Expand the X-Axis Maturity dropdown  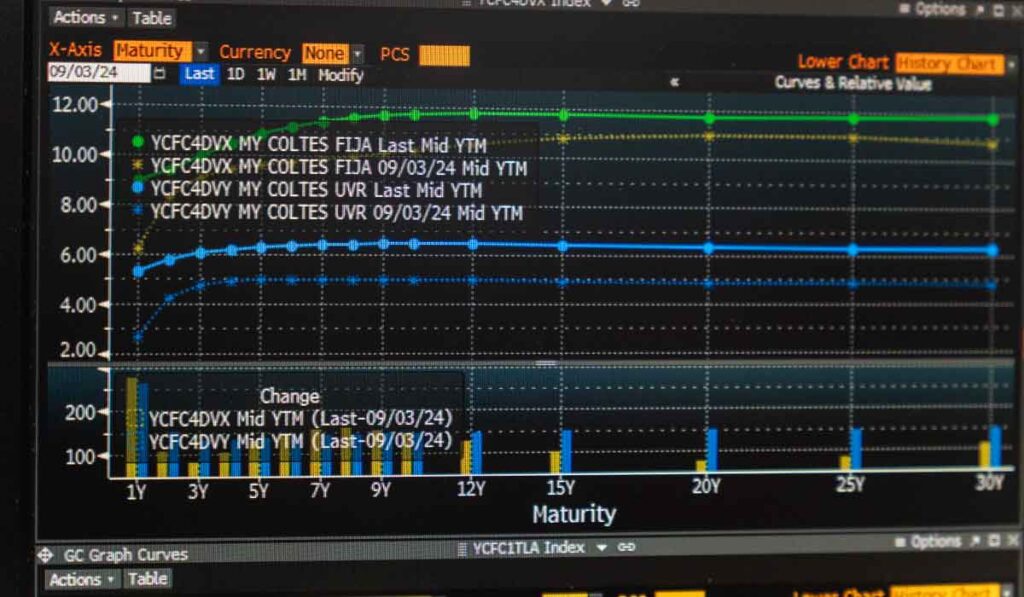[202, 51]
